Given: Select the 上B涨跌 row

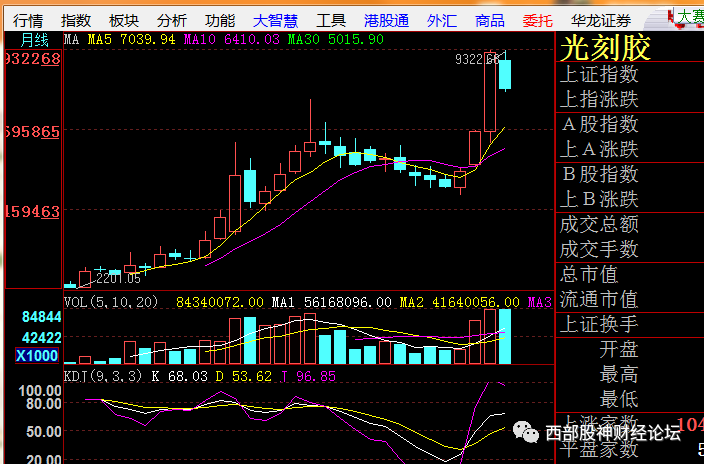Looking at the screenshot, I should click(x=630, y=199).
